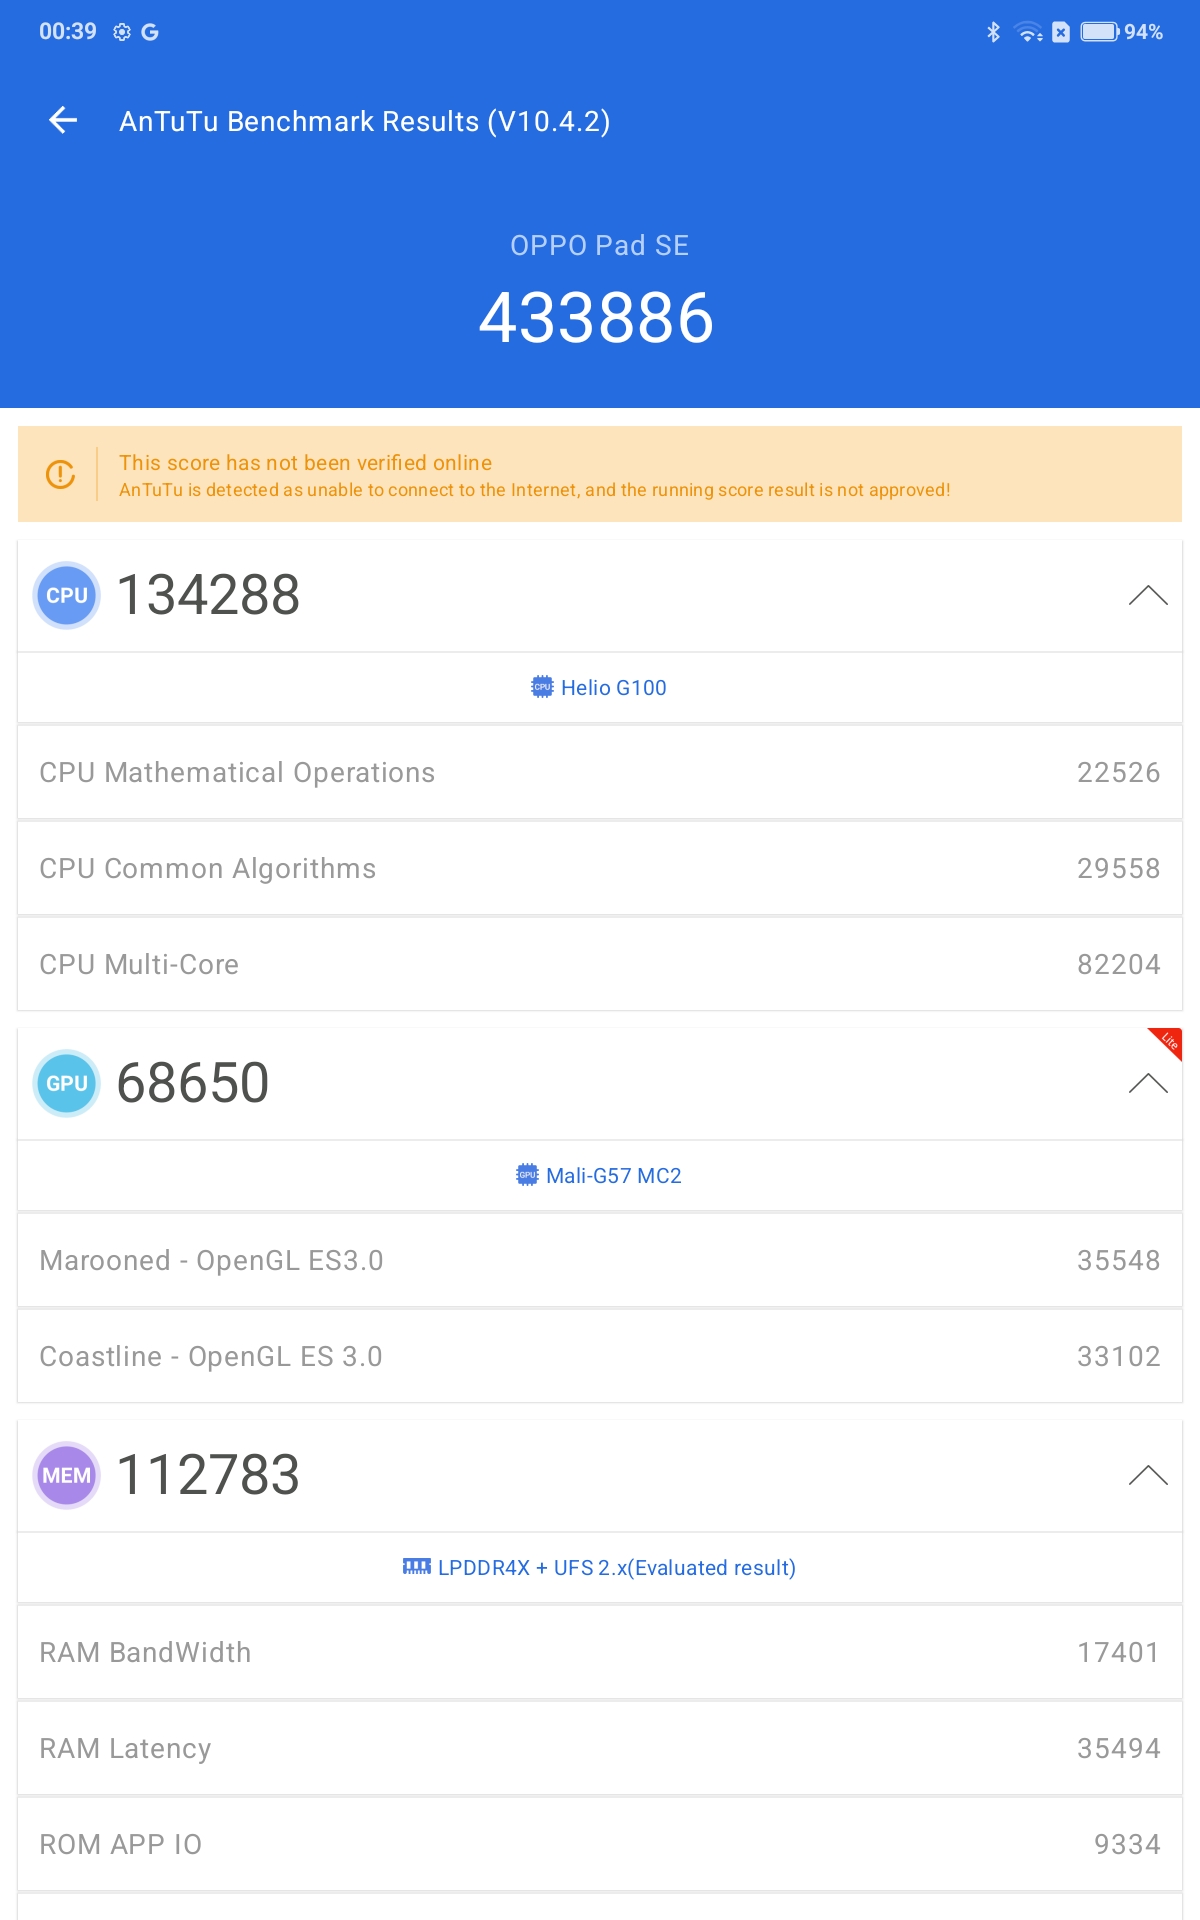The height and width of the screenshot is (1920, 1200).
Task: Tap the battery indicator icon
Action: point(1100,32)
